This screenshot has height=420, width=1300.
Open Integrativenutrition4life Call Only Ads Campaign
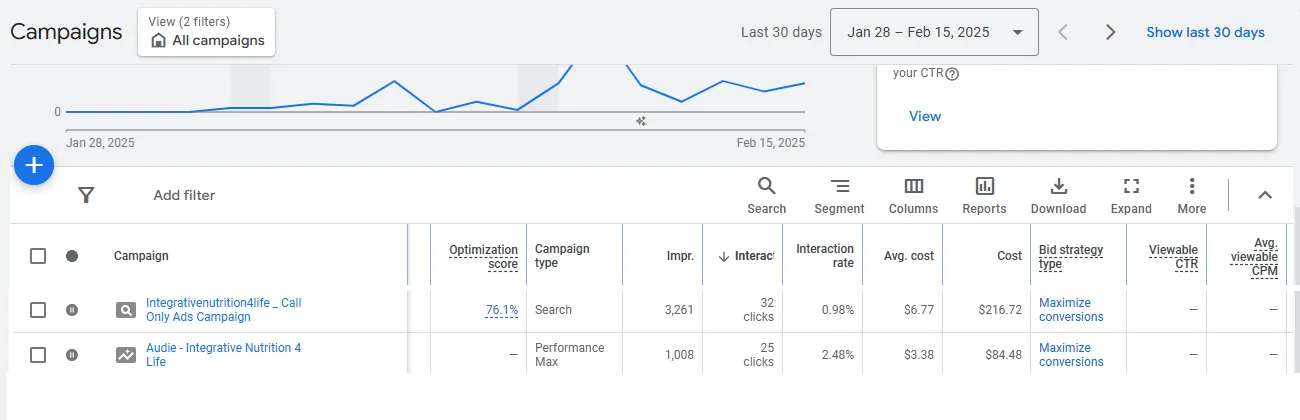pos(223,310)
